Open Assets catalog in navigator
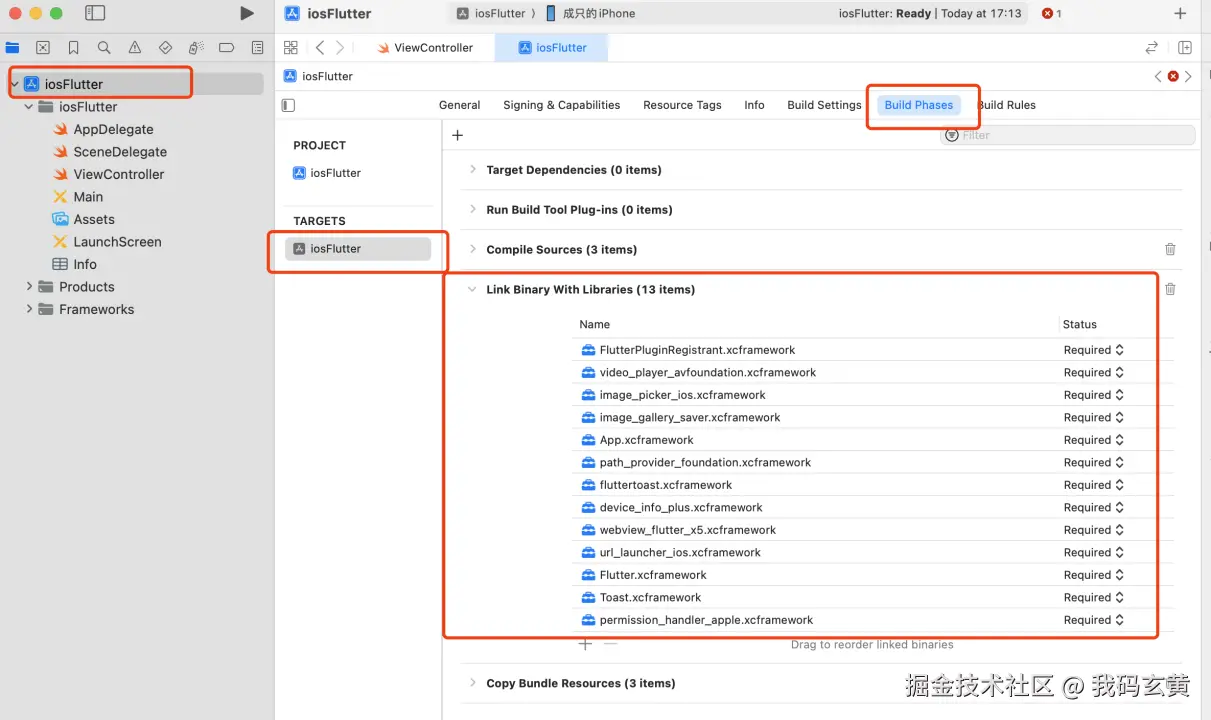The height and width of the screenshot is (720, 1211). [94, 219]
